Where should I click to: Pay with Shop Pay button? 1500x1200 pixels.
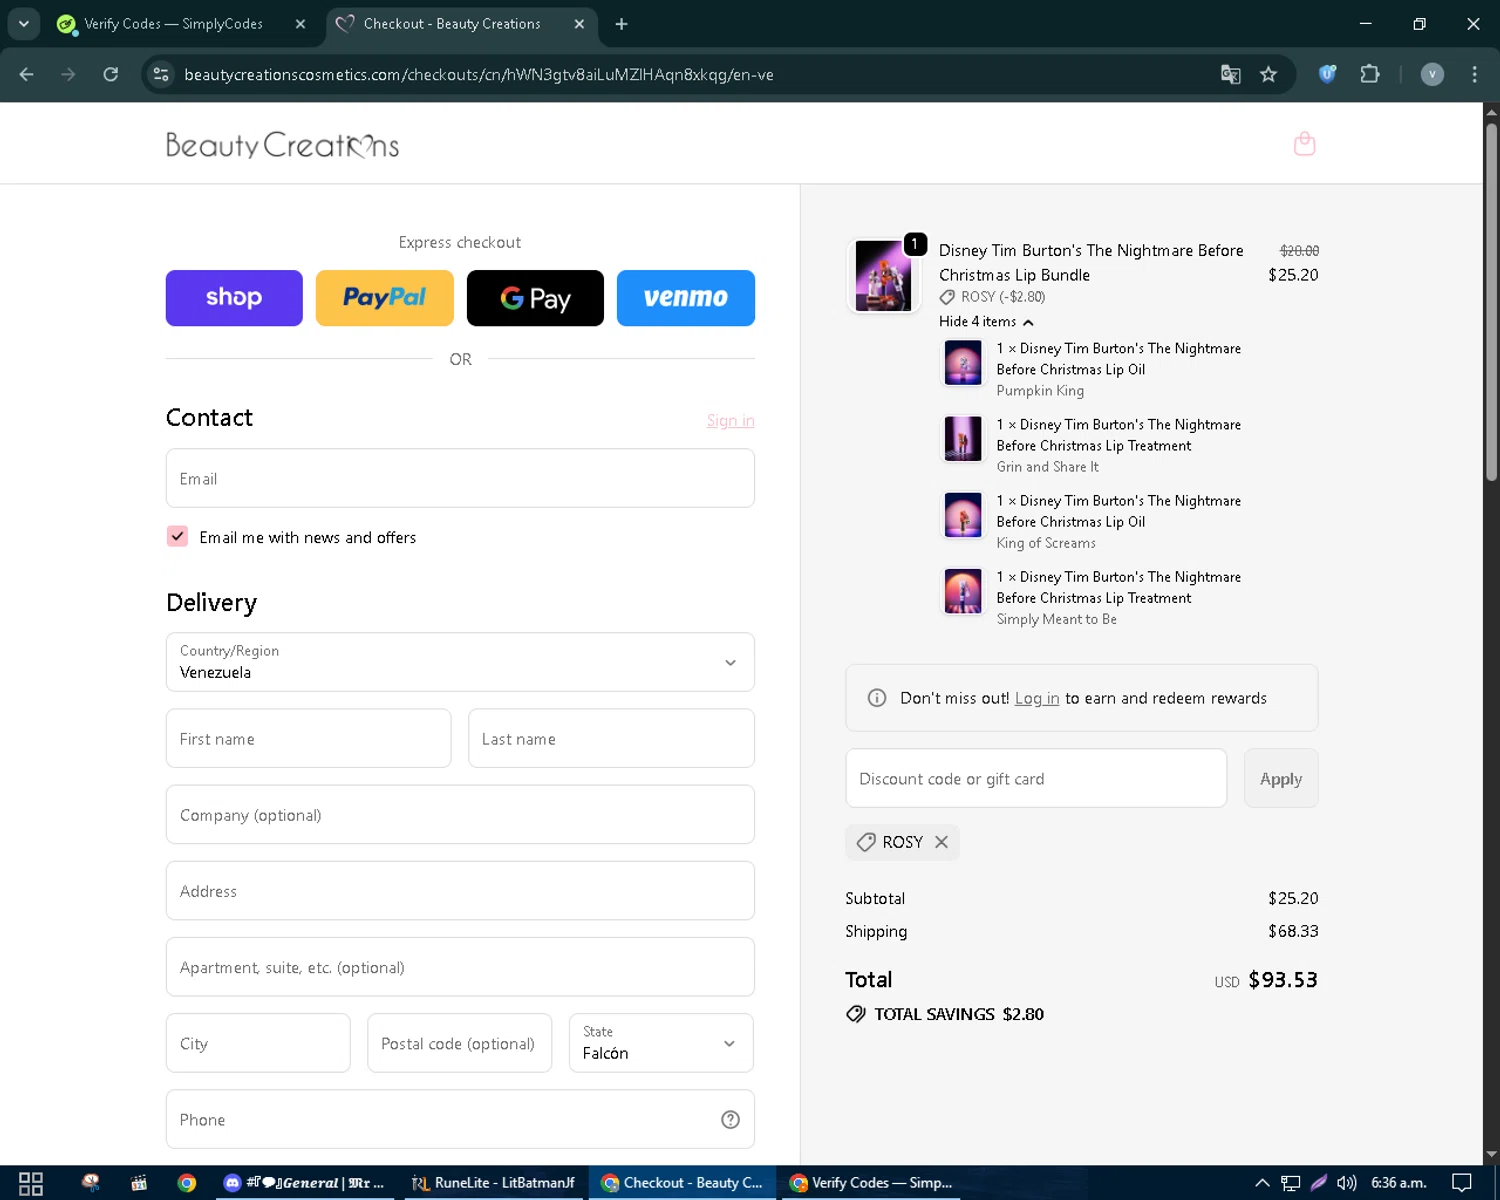click(x=234, y=298)
